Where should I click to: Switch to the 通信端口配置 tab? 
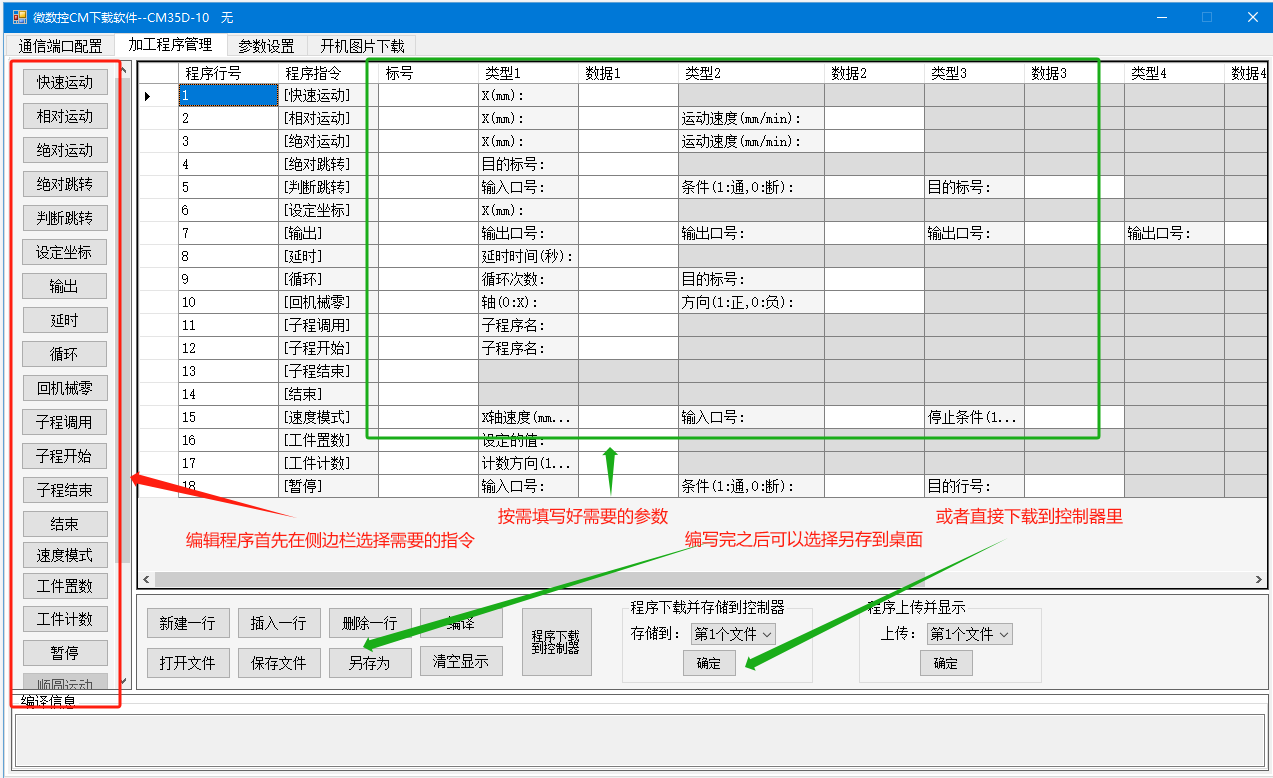pos(60,46)
